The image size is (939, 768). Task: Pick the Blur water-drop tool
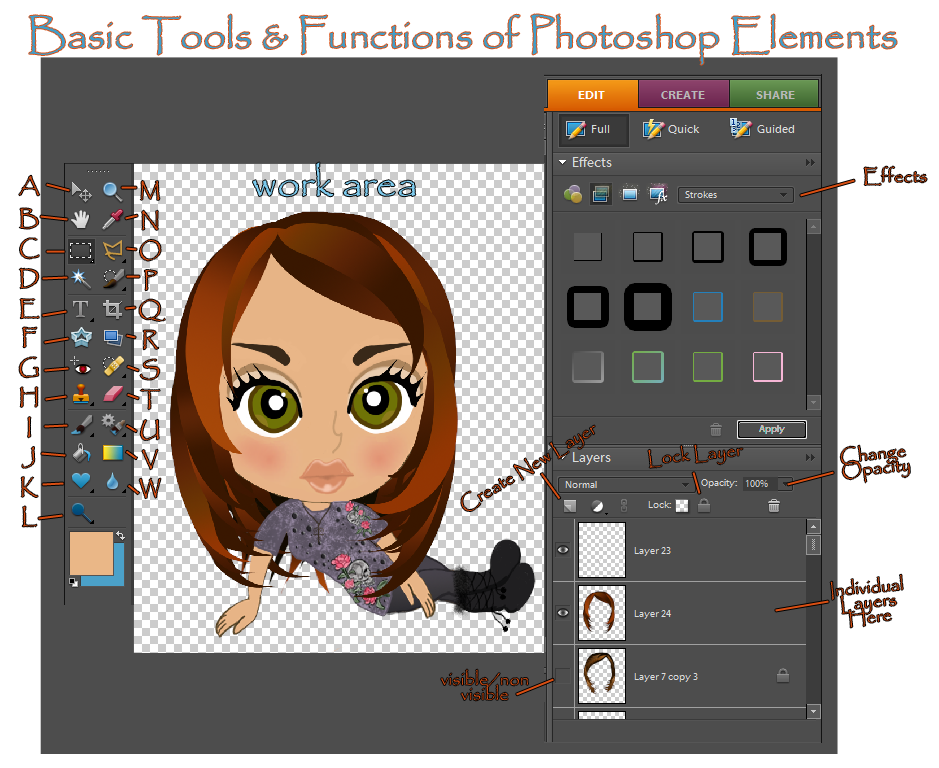pos(112,481)
